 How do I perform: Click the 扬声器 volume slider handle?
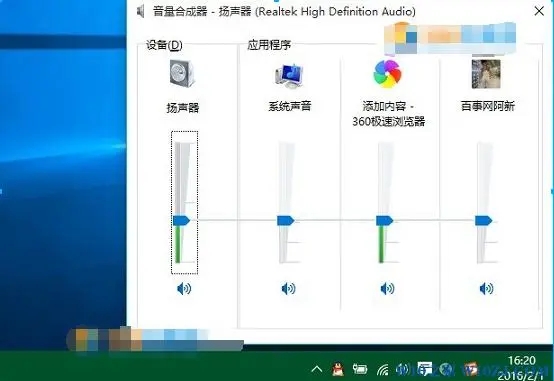(x=181, y=221)
